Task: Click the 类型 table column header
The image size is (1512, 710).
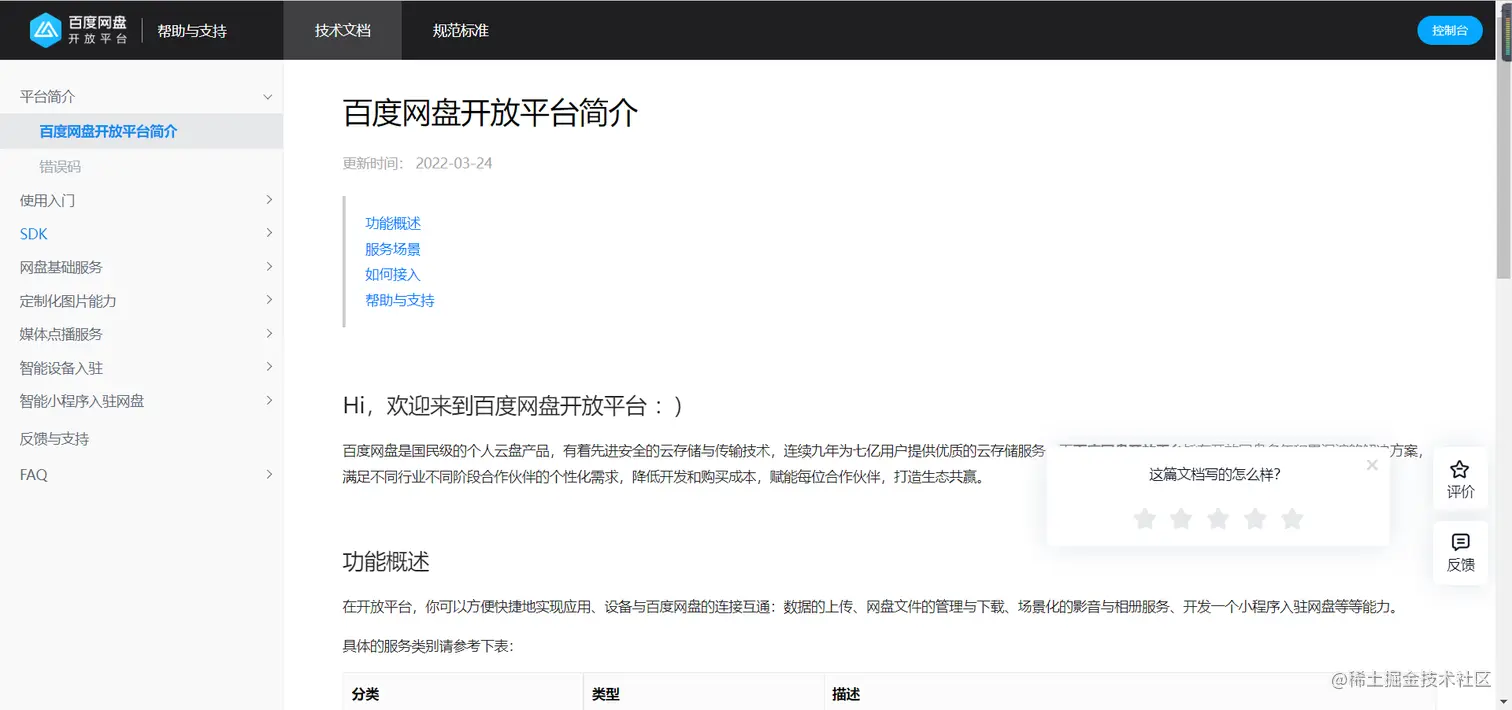Action: tap(606, 693)
